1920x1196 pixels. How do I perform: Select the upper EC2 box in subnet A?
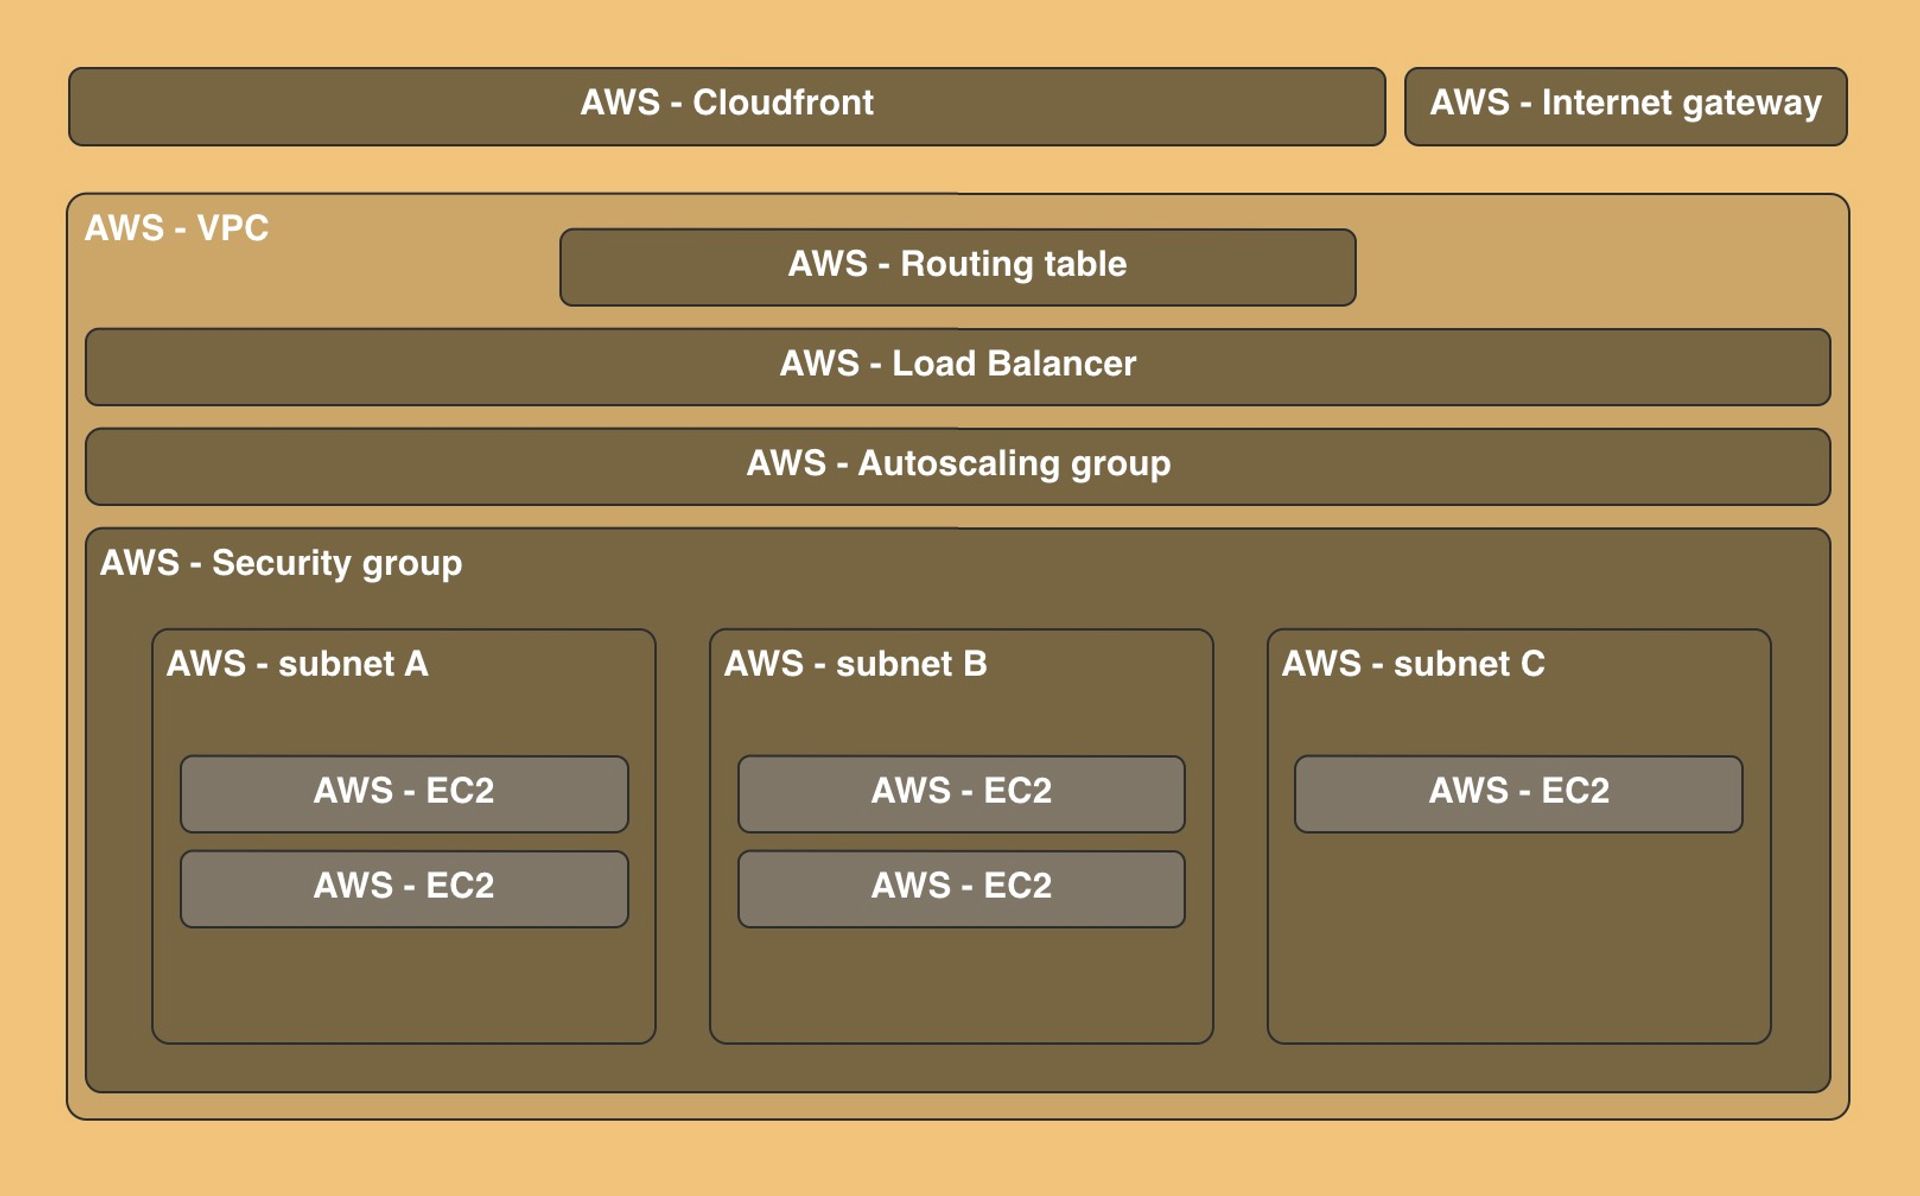point(404,793)
